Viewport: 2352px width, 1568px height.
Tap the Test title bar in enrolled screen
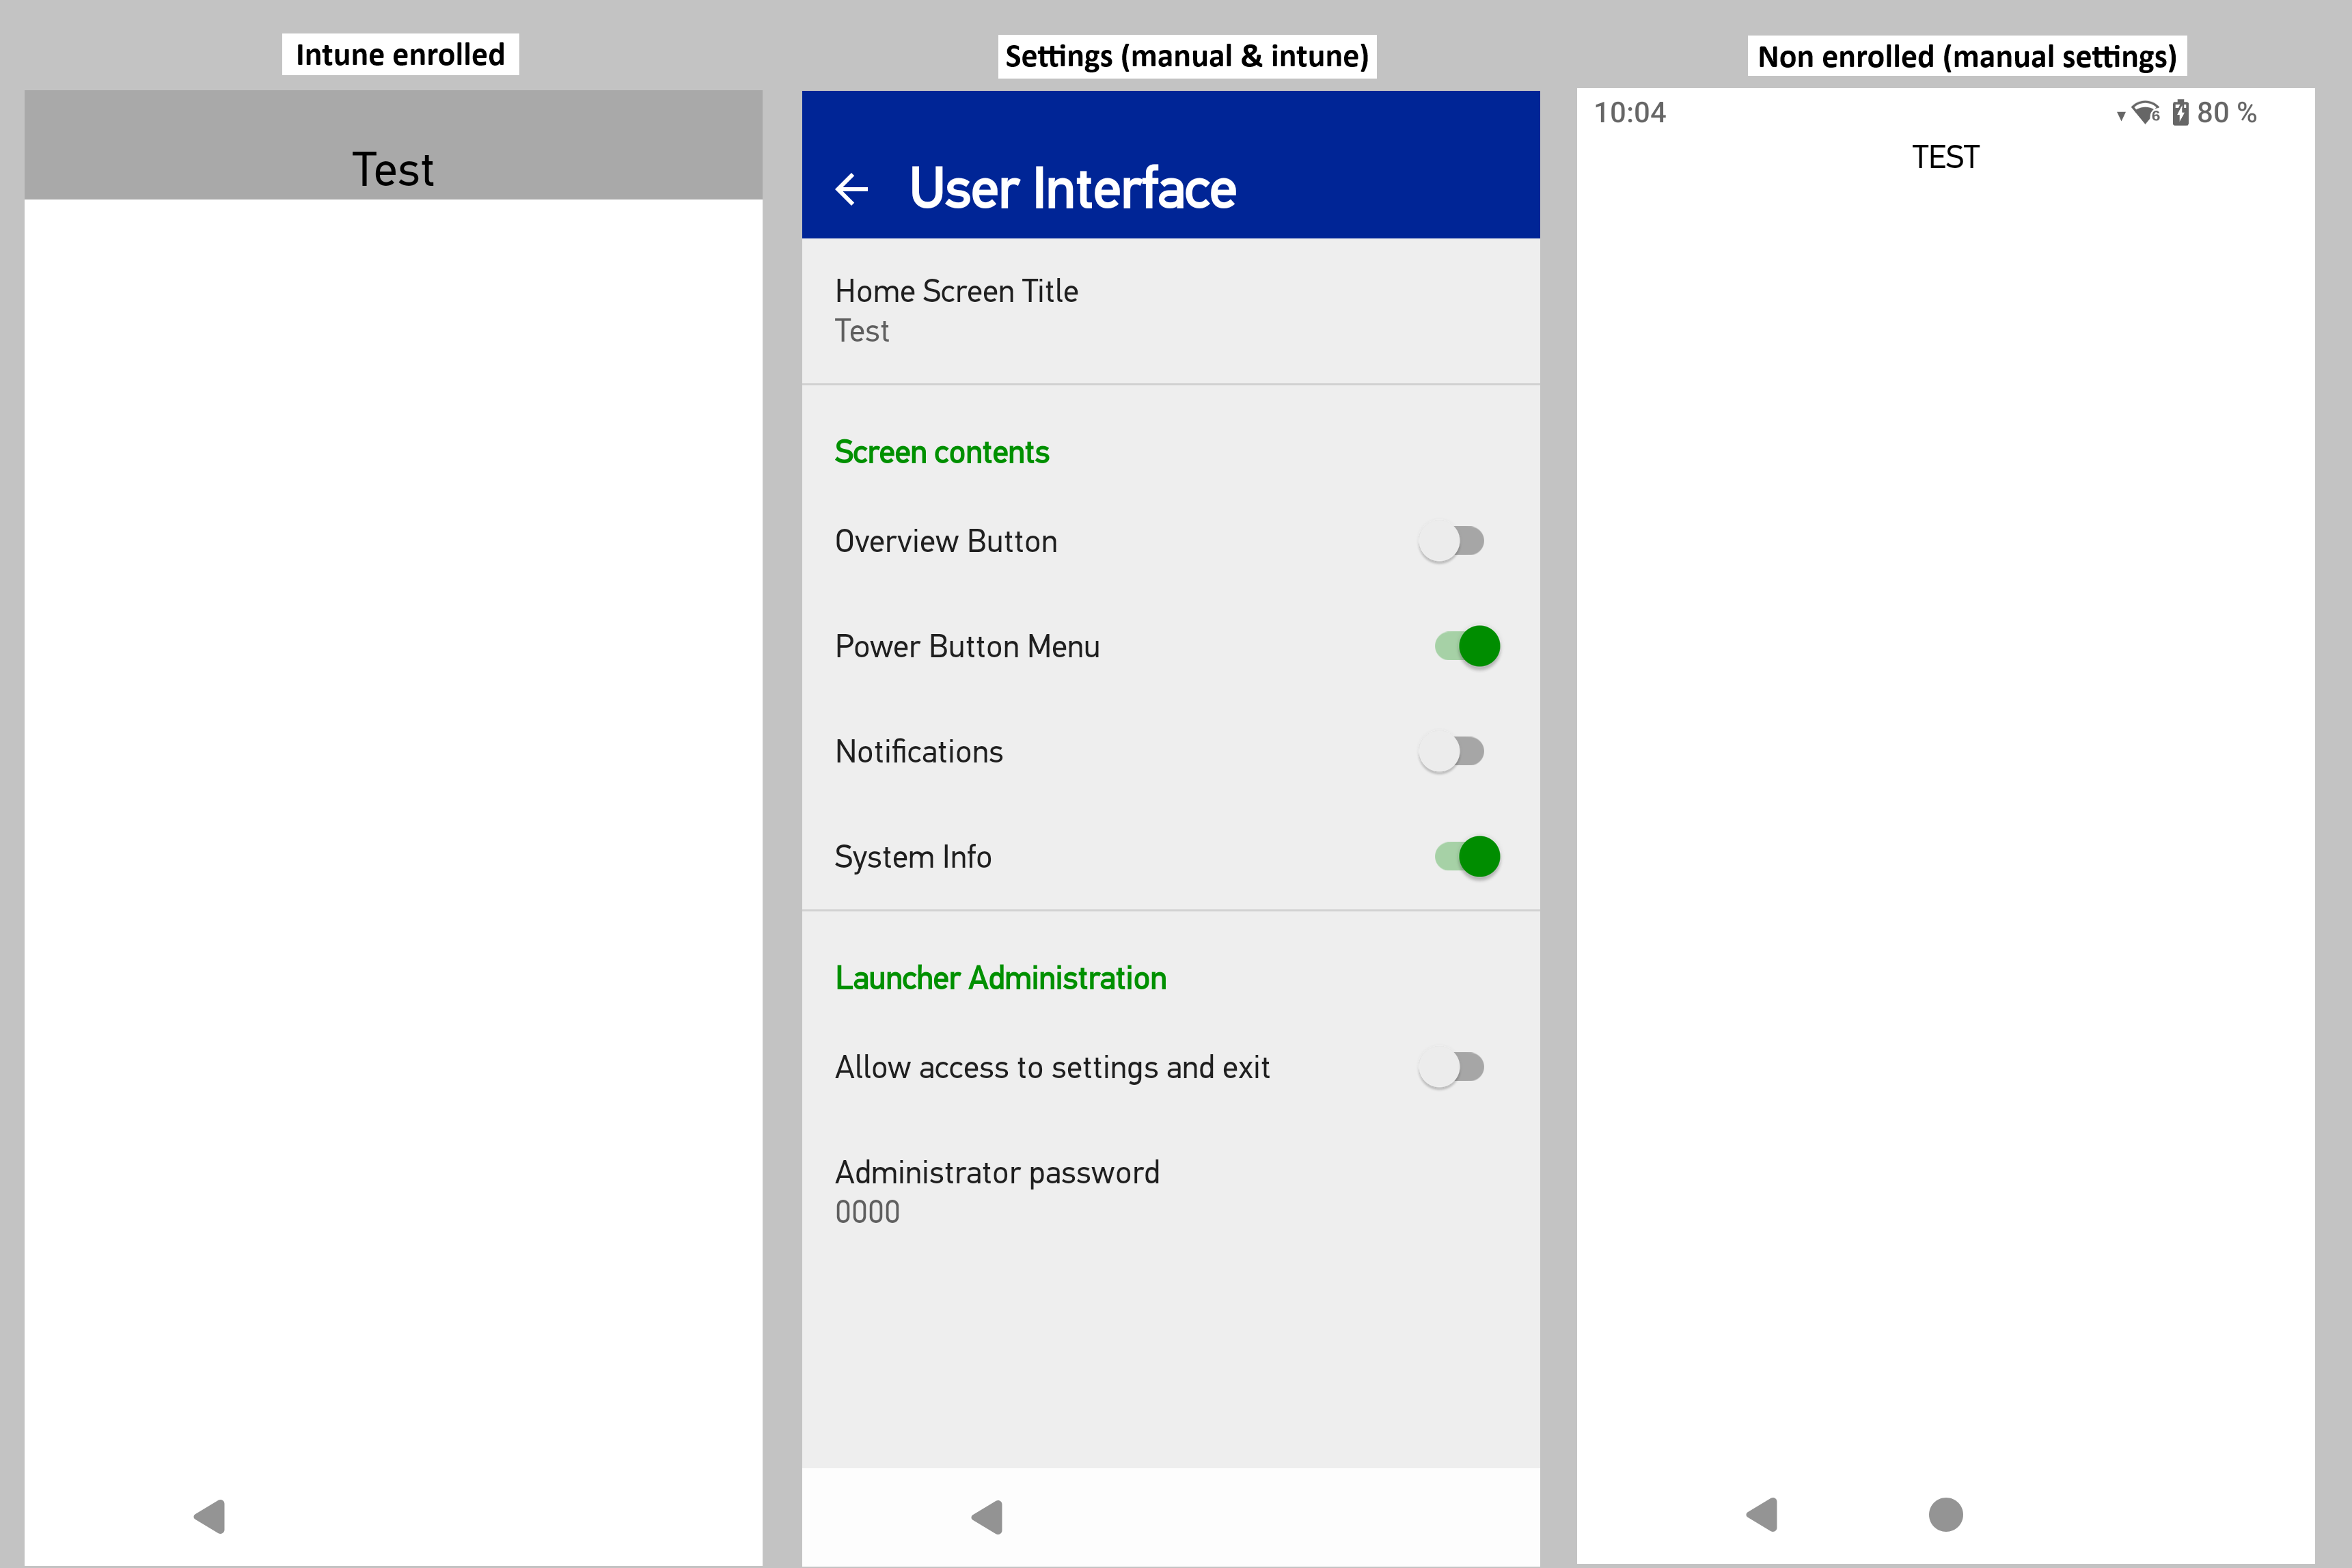tap(393, 168)
